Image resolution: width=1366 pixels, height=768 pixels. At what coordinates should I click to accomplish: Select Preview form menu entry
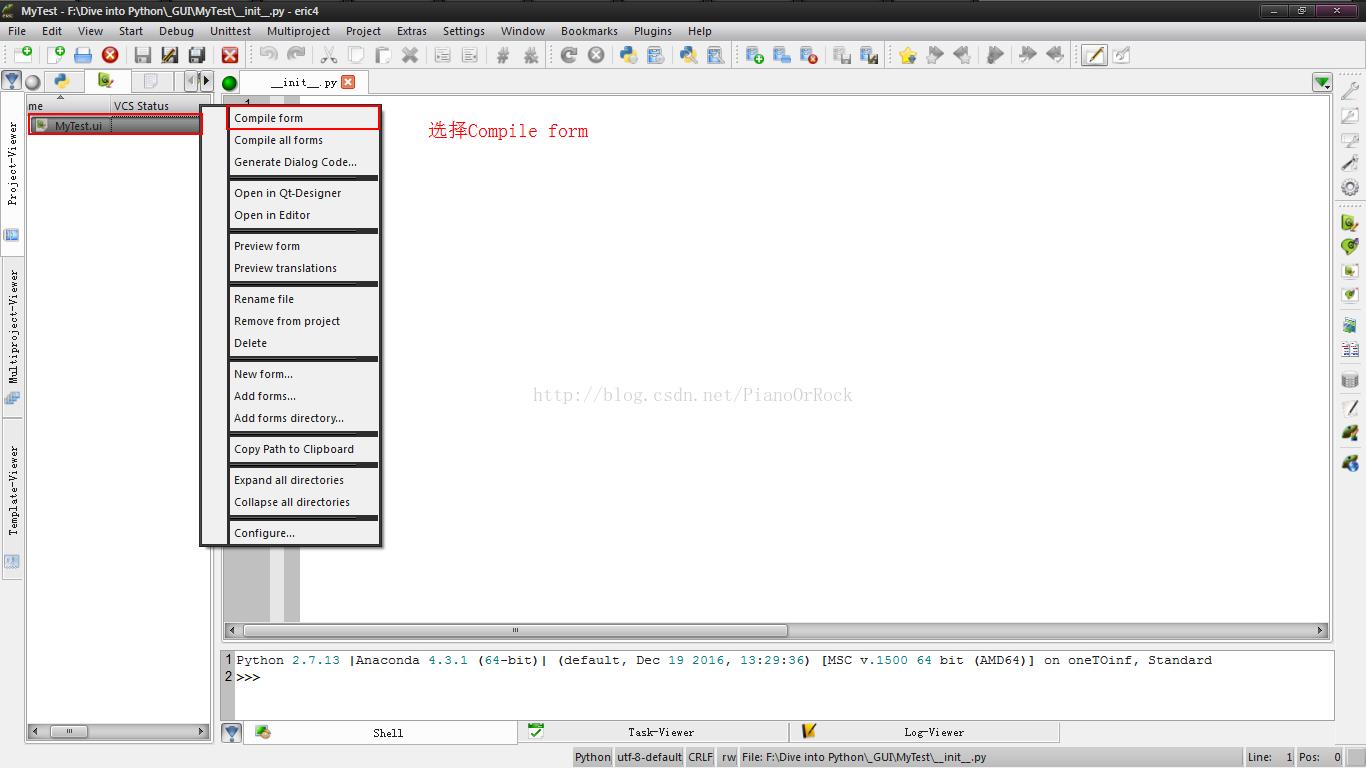pos(304,246)
